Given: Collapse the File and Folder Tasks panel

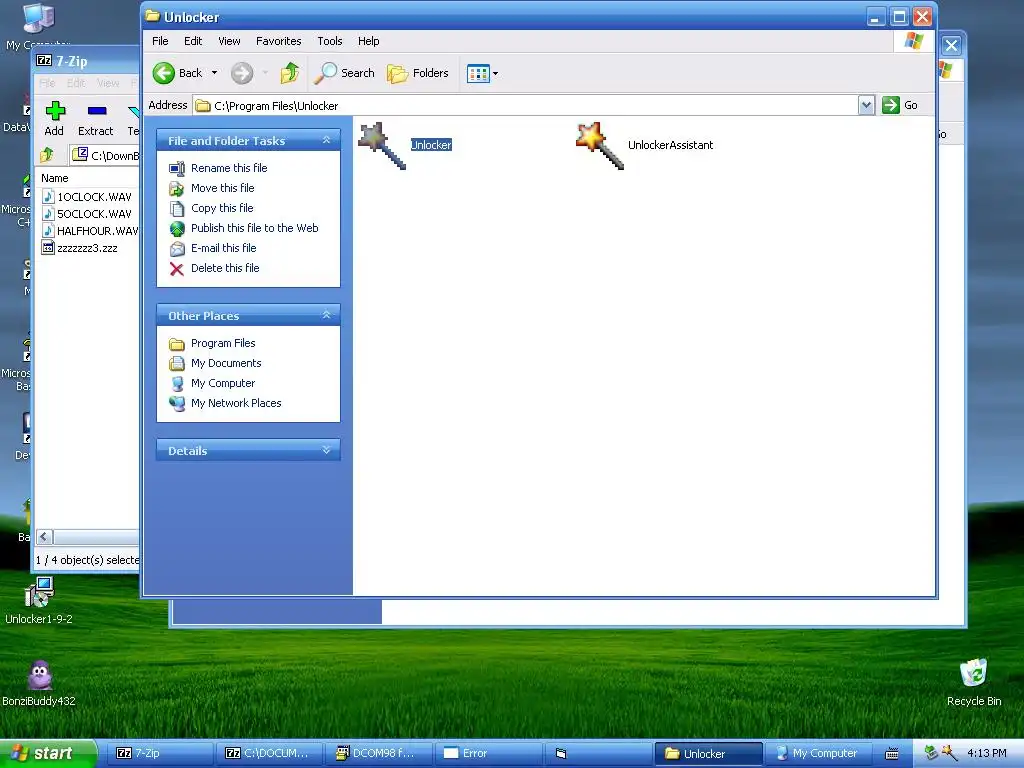Looking at the screenshot, I should pos(327,140).
